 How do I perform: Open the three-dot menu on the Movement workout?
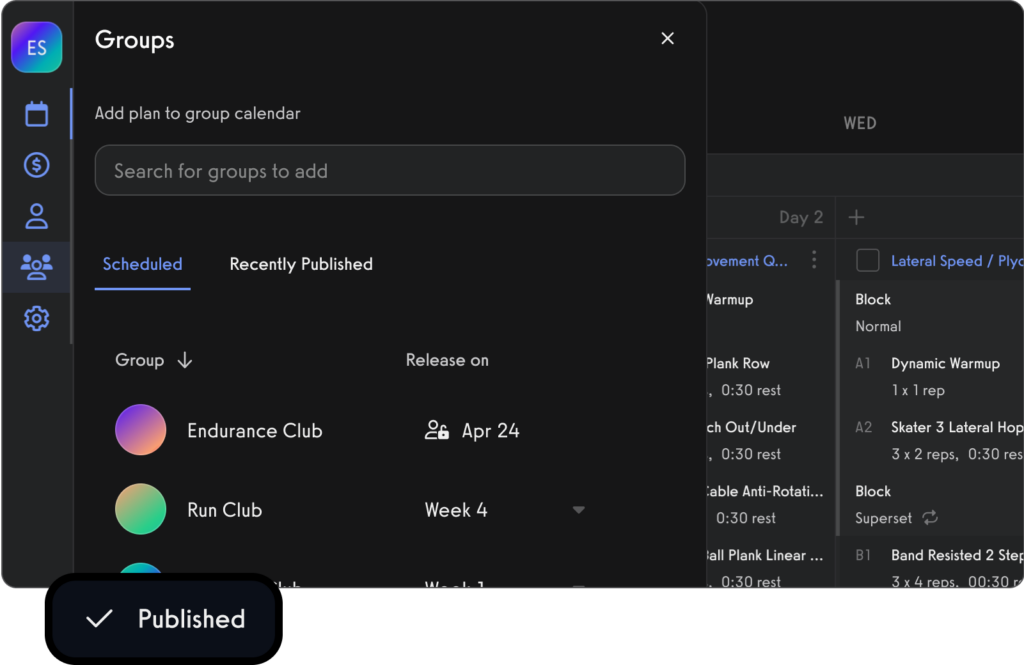pos(813,260)
